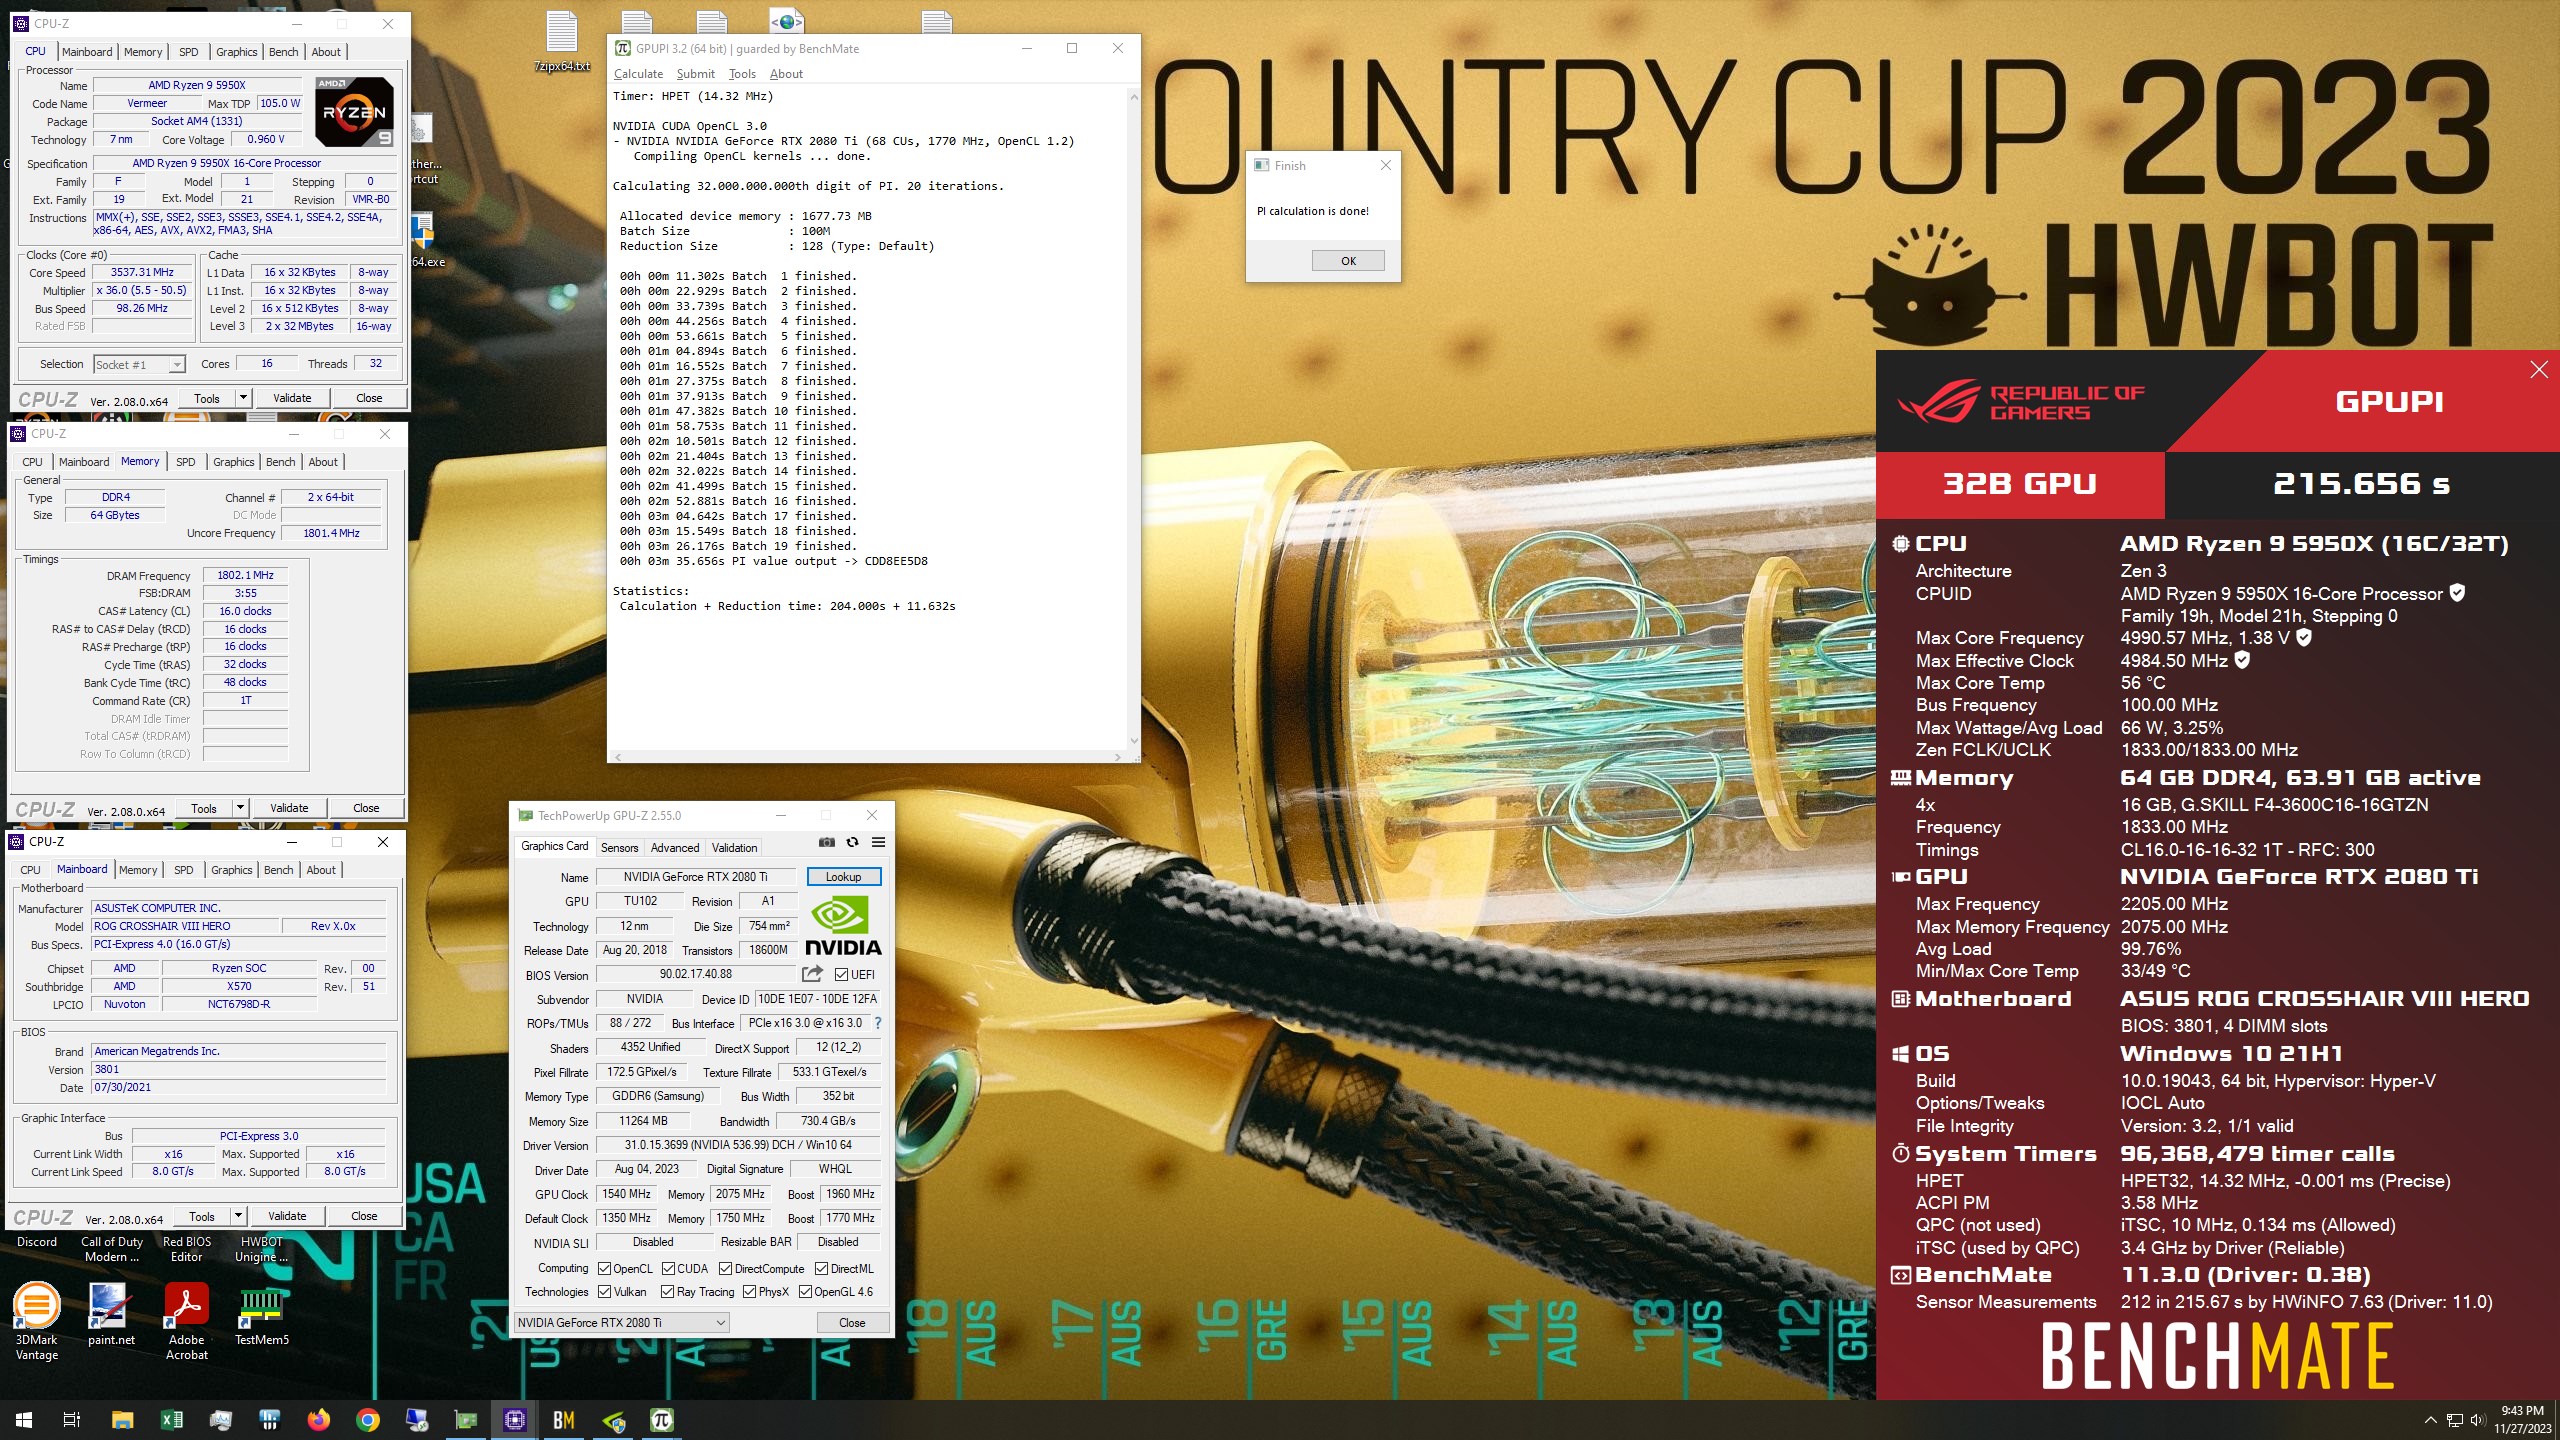Open the Calculate menu in GPUPI
The height and width of the screenshot is (1440, 2560).
pyautogui.click(x=638, y=74)
